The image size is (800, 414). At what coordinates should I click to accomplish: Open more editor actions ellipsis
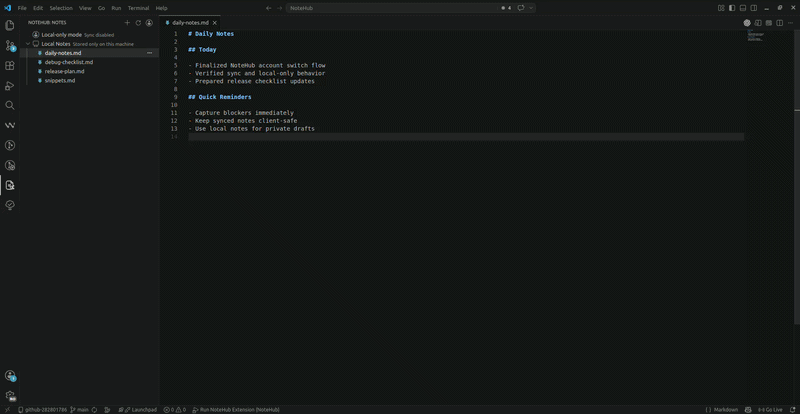790,23
